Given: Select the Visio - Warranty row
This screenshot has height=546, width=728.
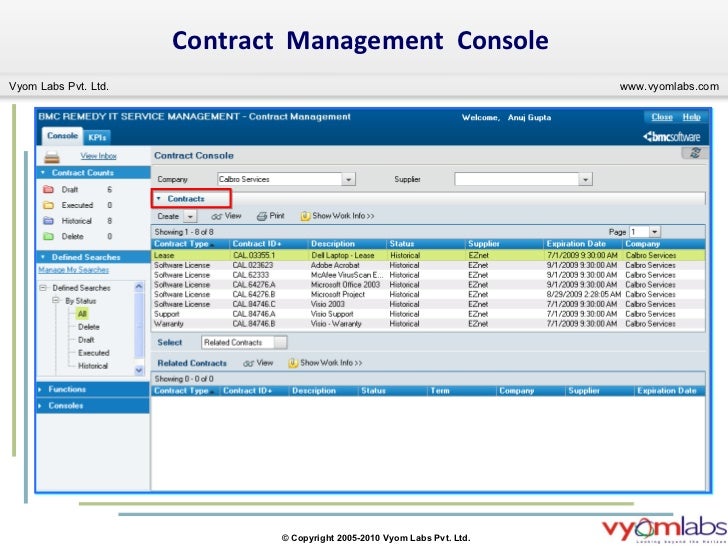Looking at the screenshot, I should [x=428, y=324].
